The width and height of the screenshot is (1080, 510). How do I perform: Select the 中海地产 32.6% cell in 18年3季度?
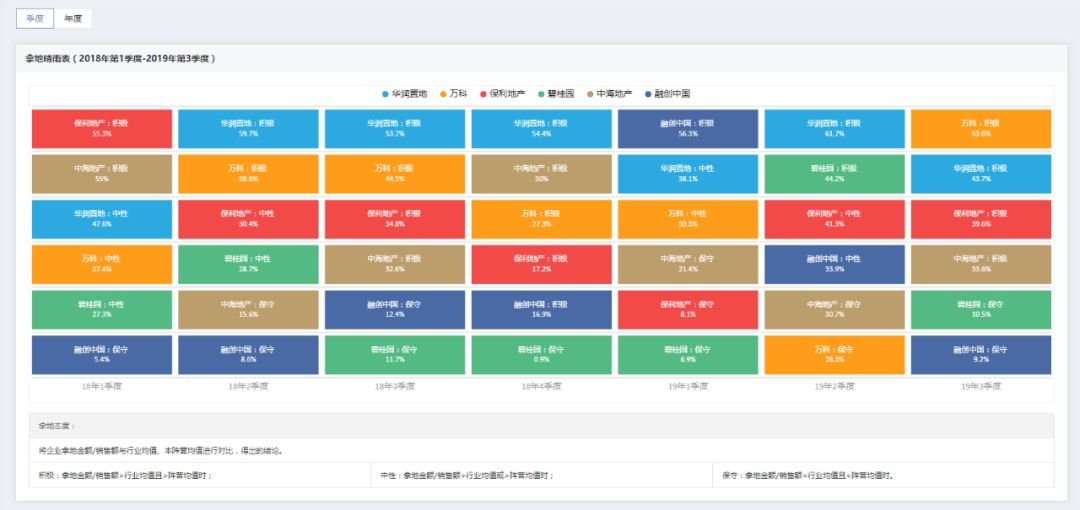395,265
